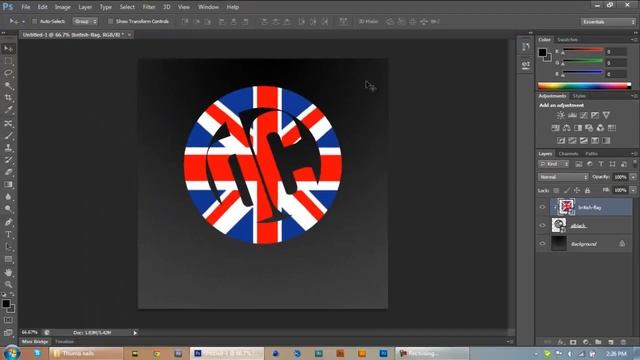
Task: Select the Clone Stamp tool
Action: 8,147
